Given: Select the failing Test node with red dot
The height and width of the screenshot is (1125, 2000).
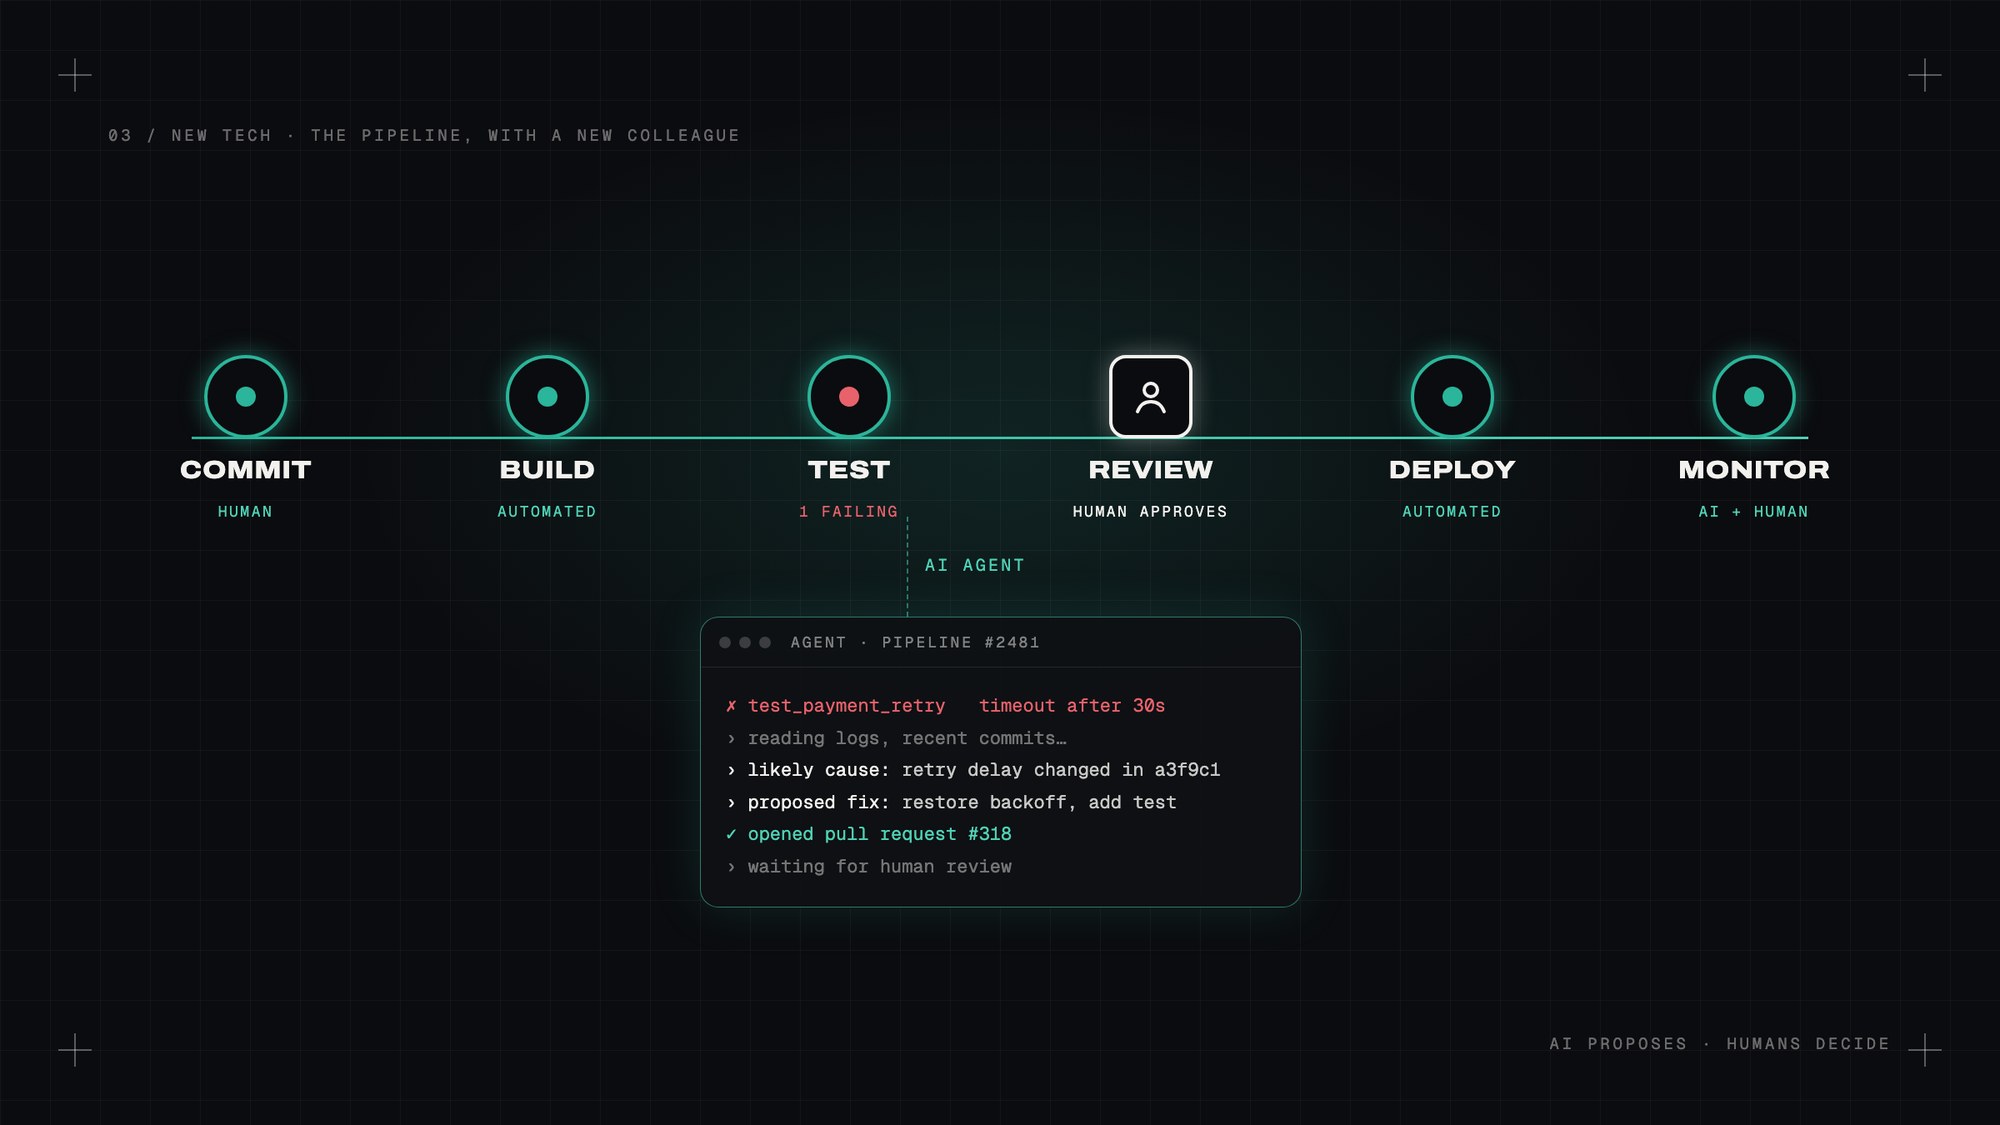Looking at the screenshot, I should pos(849,397).
